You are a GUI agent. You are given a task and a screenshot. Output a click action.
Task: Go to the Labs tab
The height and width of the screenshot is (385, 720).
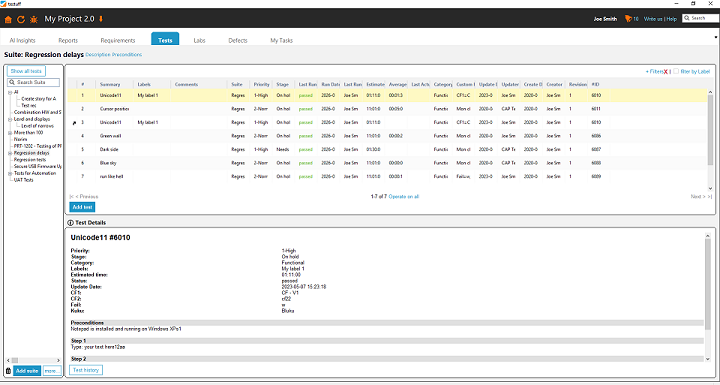click(x=199, y=40)
